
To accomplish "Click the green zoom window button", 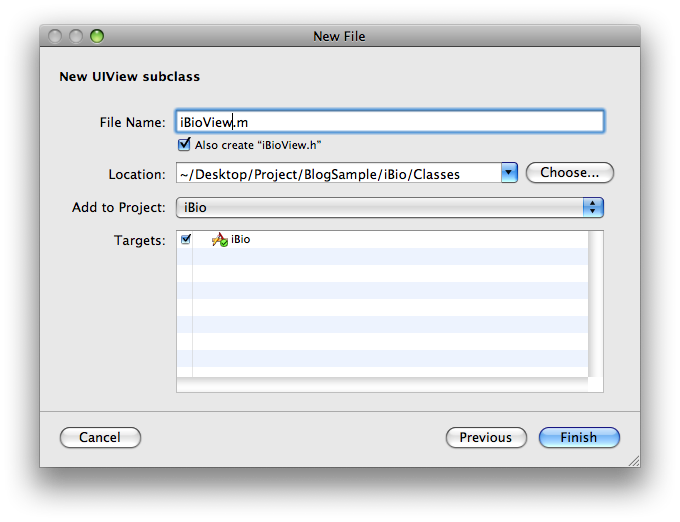I will (97, 36).
